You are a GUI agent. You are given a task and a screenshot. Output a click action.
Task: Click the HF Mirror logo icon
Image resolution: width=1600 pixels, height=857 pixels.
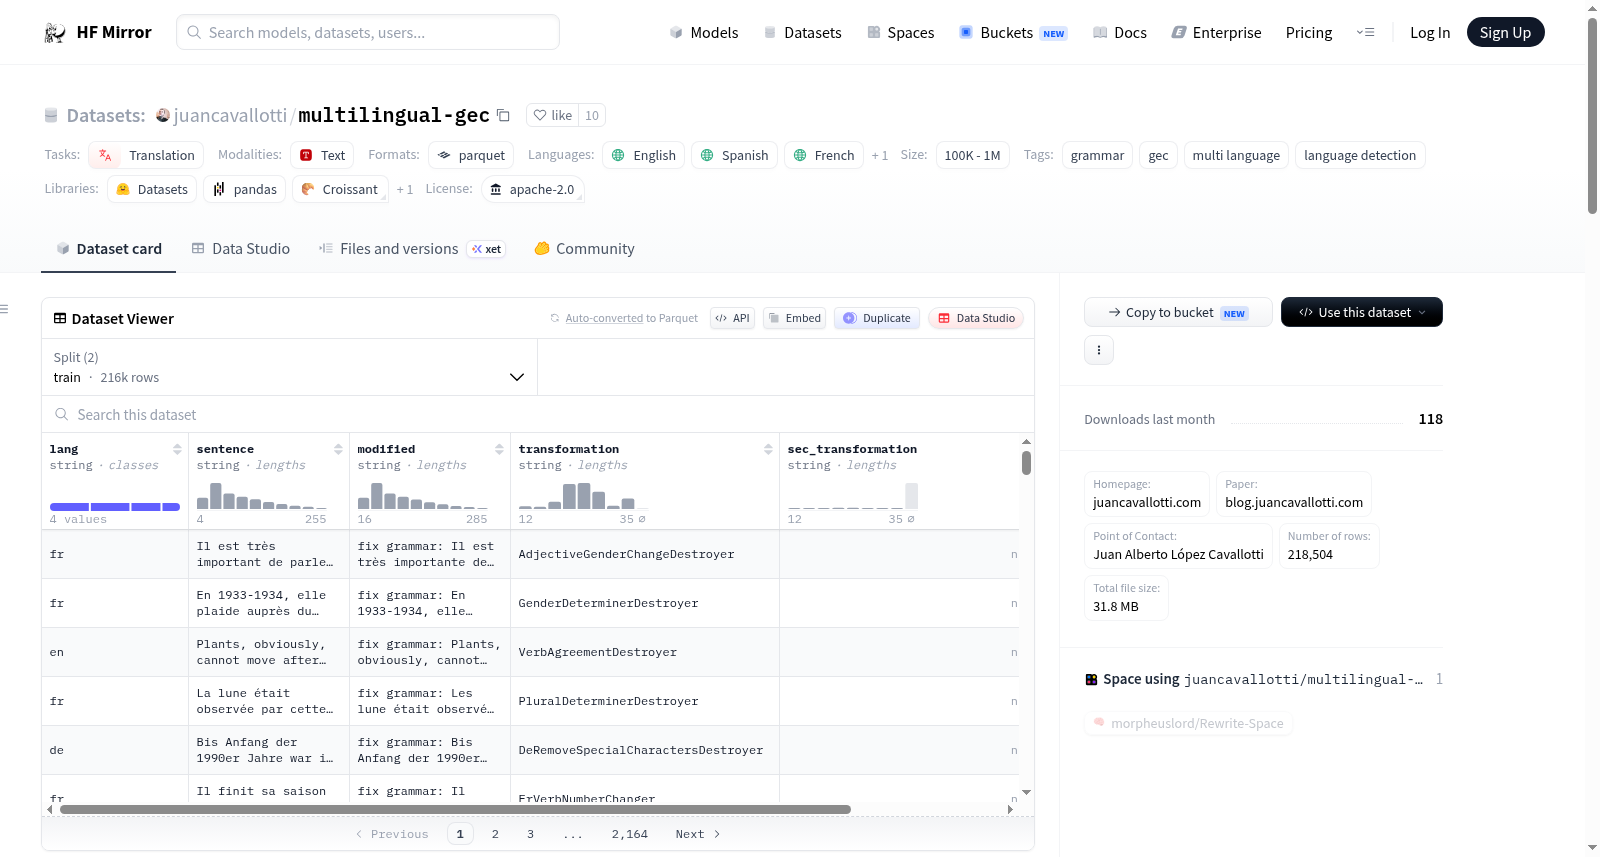[x=55, y=33]
